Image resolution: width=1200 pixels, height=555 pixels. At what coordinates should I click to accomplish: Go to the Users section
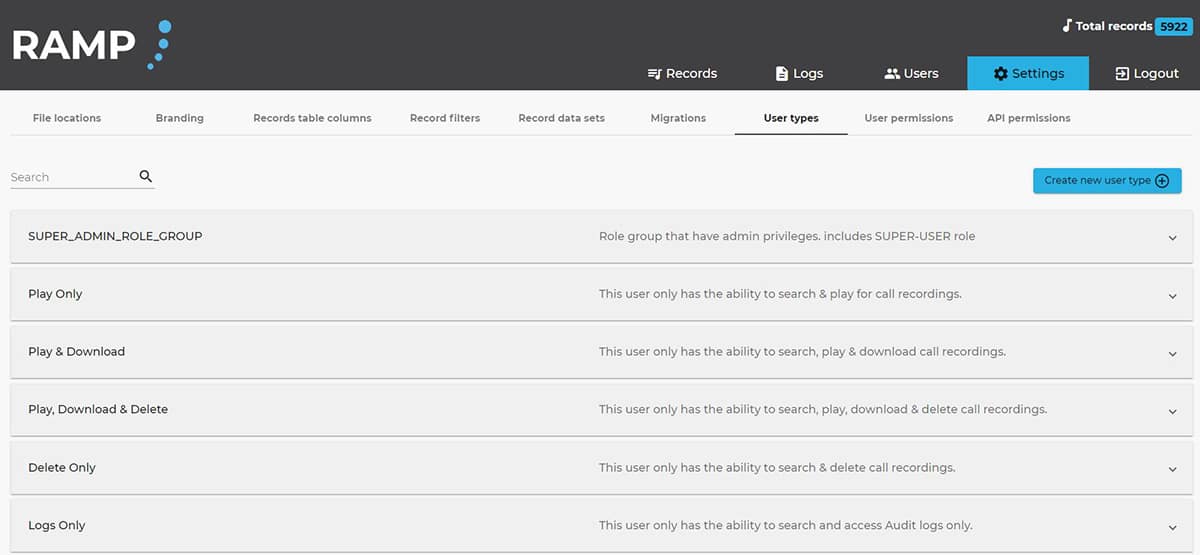click(911, 73)
